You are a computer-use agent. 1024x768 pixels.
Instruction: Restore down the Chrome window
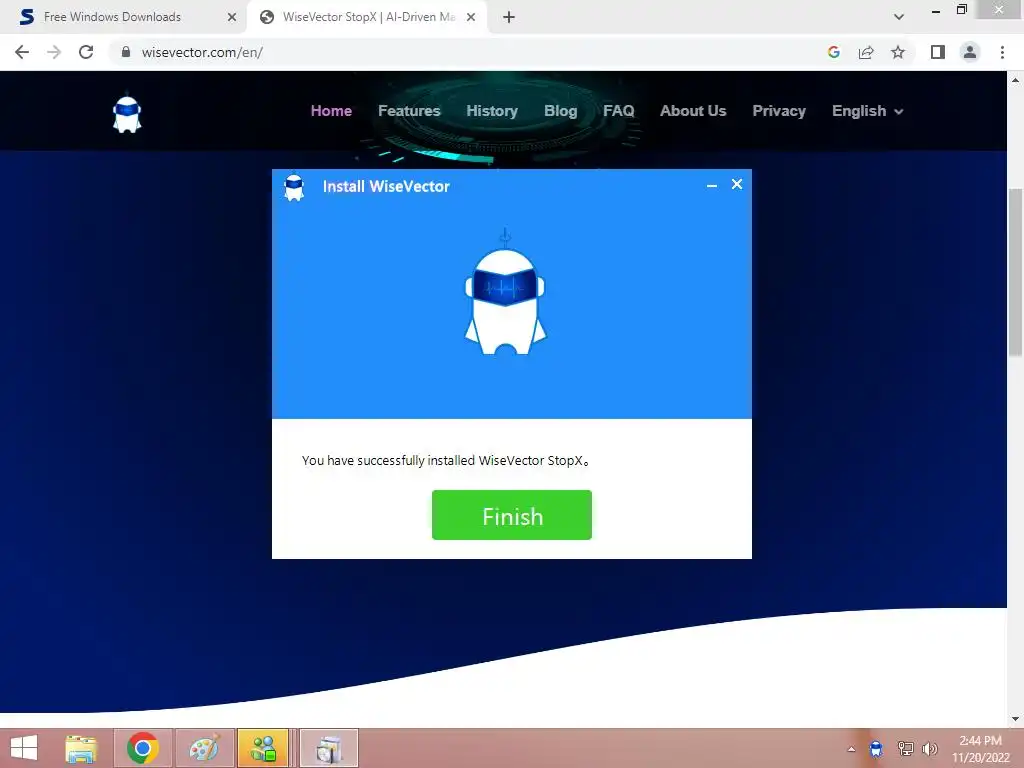point(961,10)
